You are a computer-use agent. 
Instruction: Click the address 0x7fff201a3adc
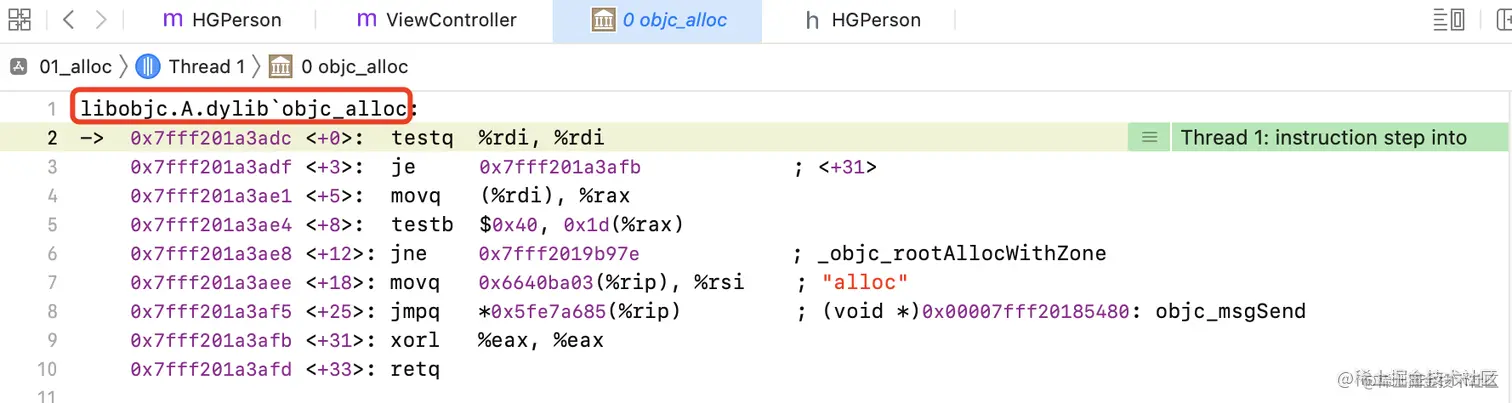[x=213, y=138]
